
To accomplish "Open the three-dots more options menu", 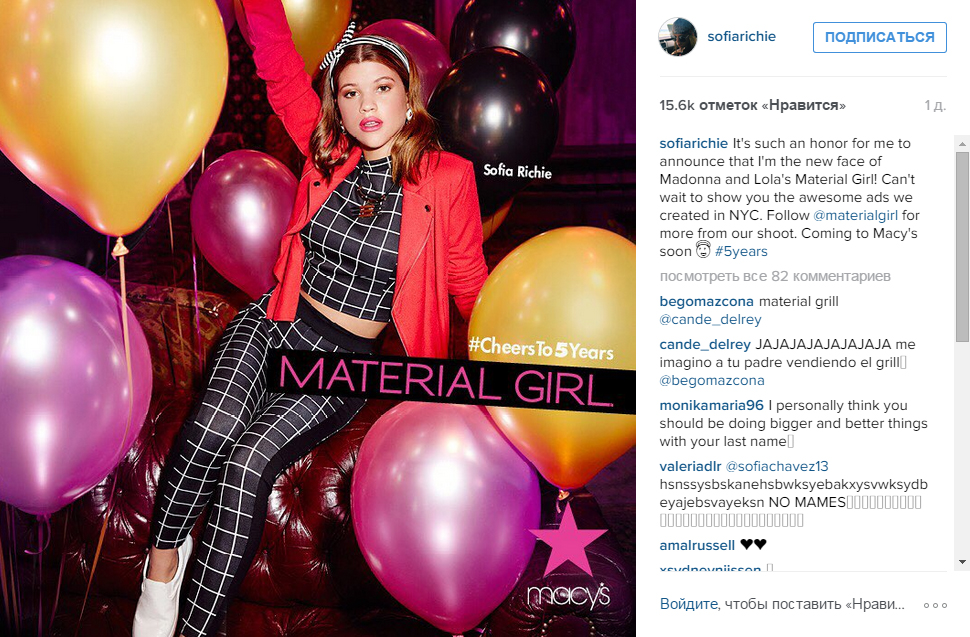I will [935, 605].
